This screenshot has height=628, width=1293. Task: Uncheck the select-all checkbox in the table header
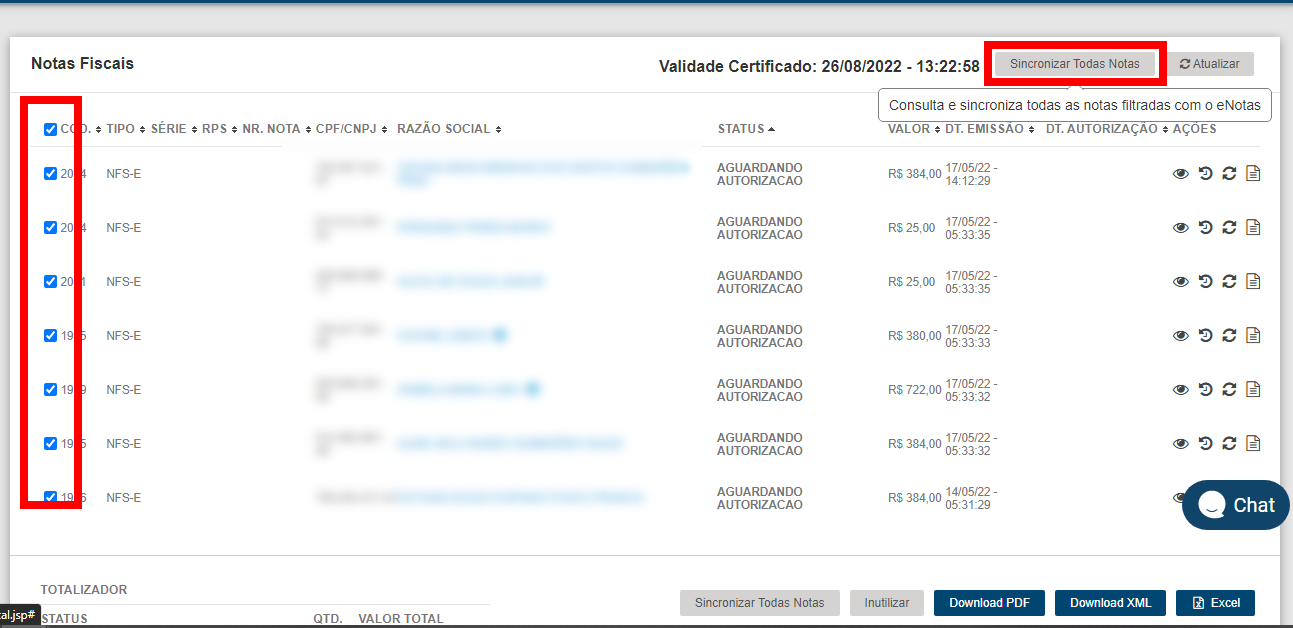[50, 129]
